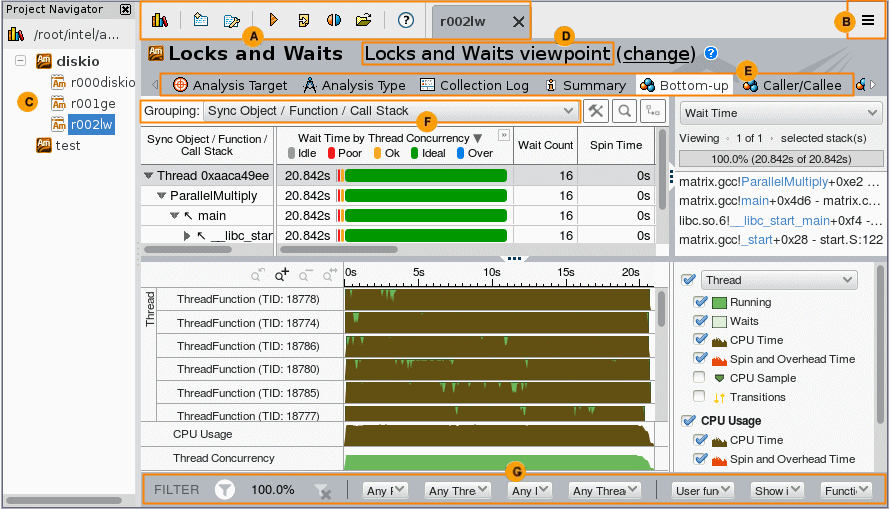Open the VTune welcome chart icon in toolbar
The width and height of the screenshot is (890, 509).
coord(159,20)
